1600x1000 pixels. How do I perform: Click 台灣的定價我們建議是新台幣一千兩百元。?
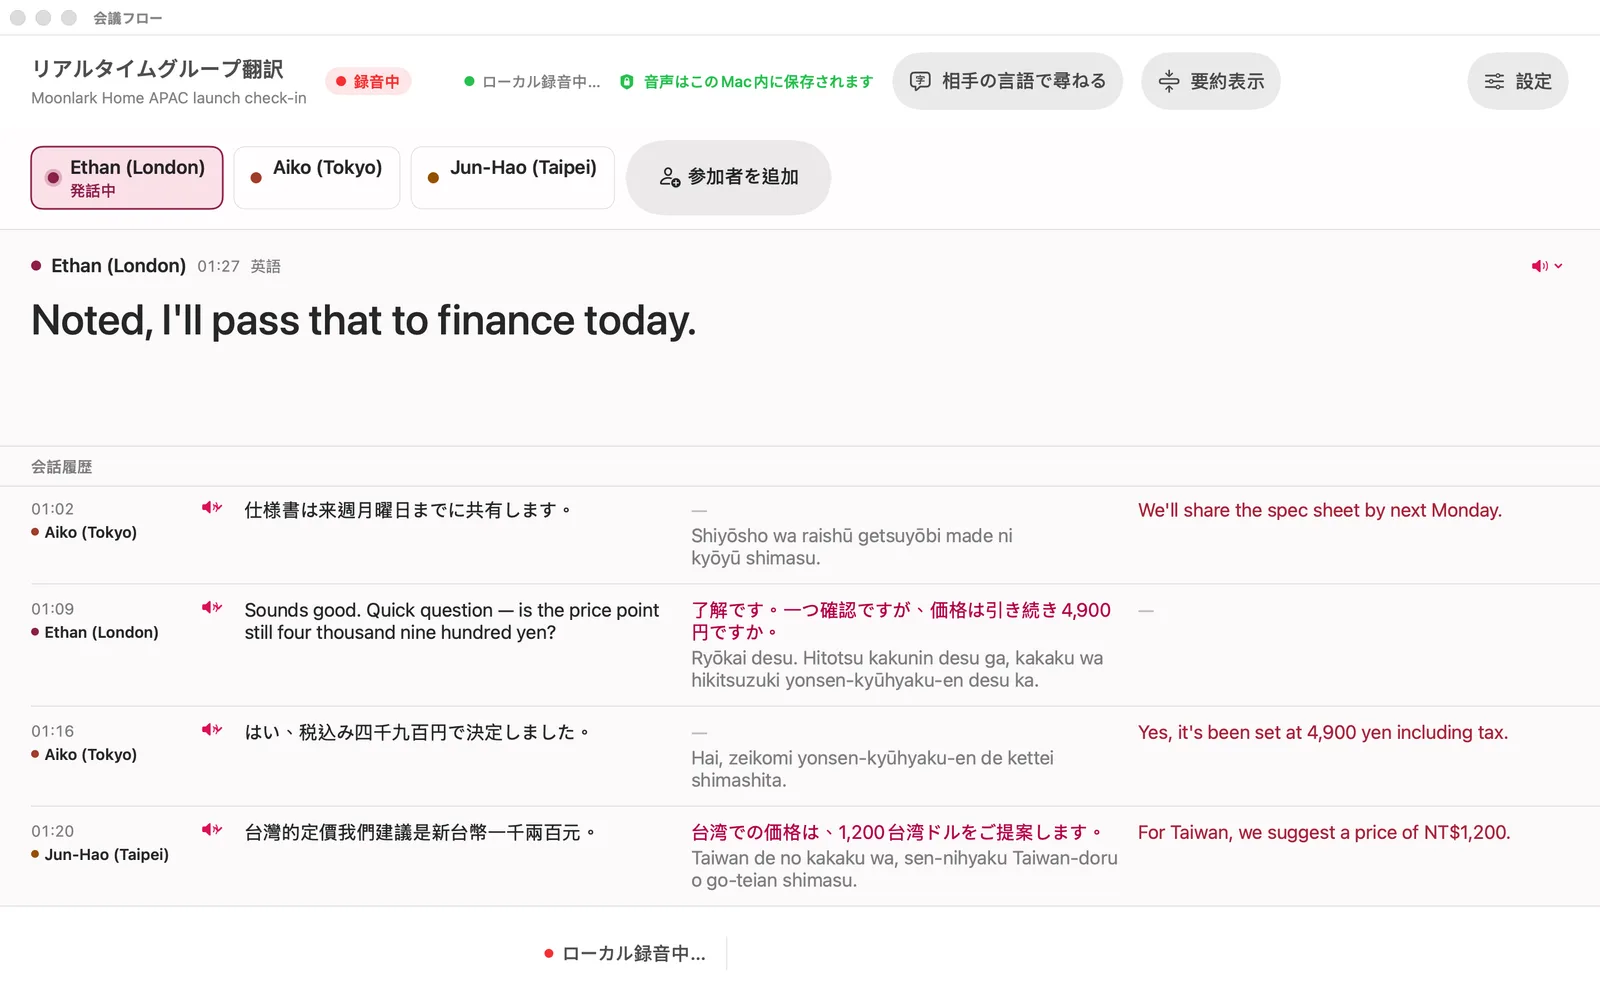coord(421,832)
